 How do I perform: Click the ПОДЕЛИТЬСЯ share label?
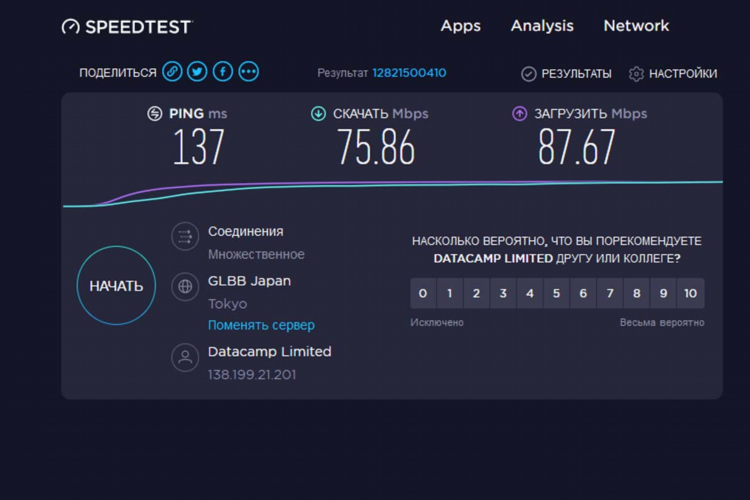(x=118, y=73)
